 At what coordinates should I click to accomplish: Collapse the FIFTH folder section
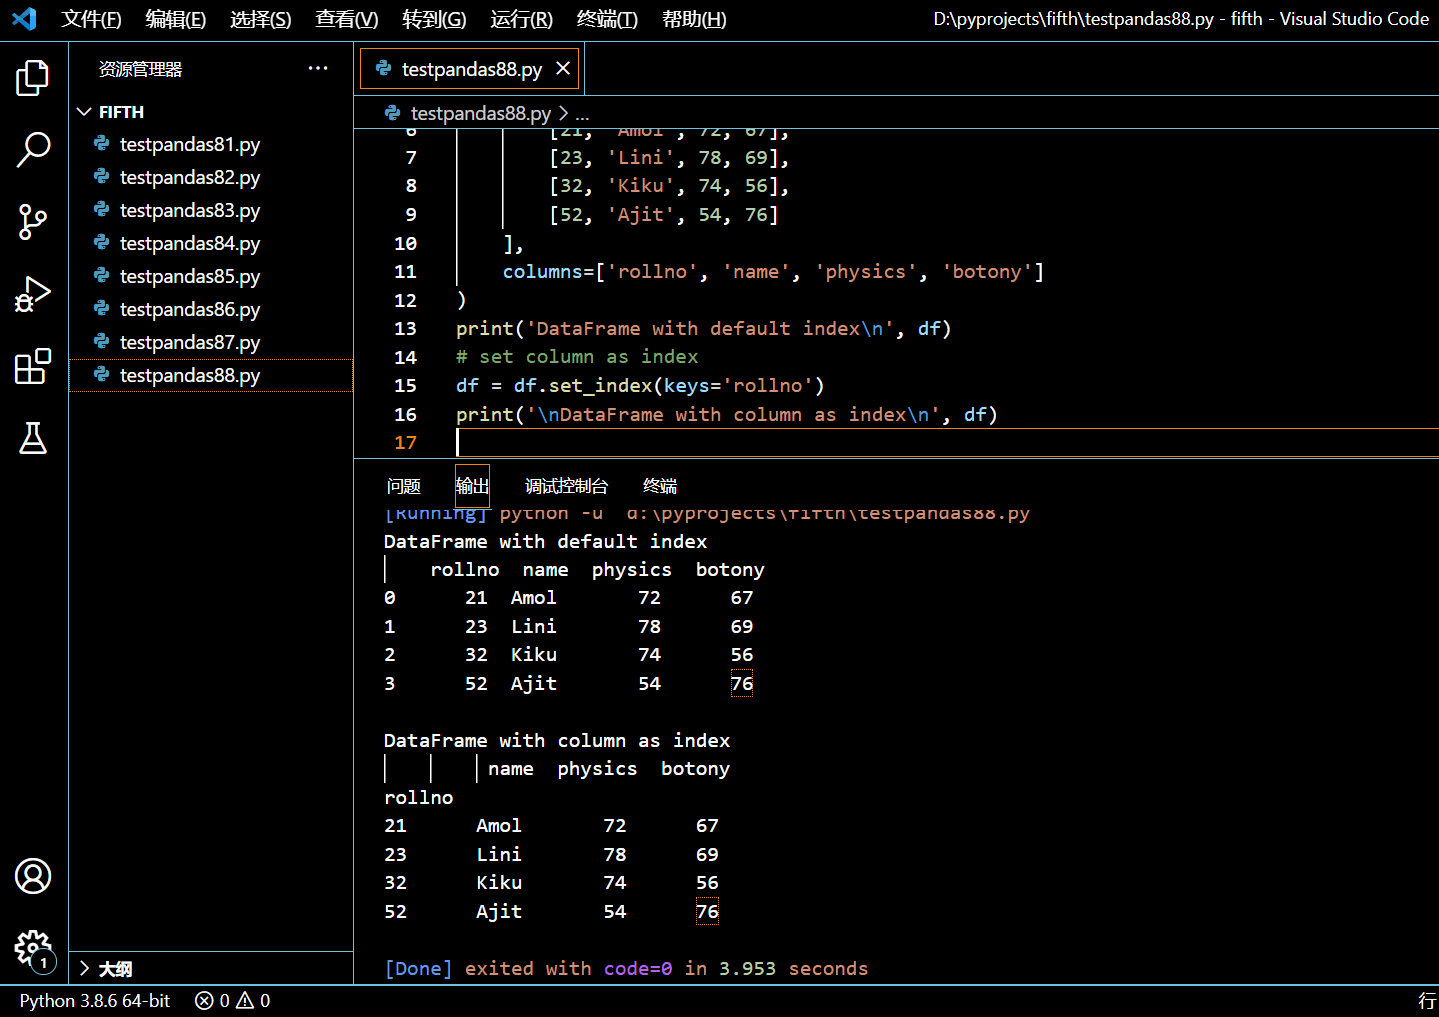(x=85, y=112)
